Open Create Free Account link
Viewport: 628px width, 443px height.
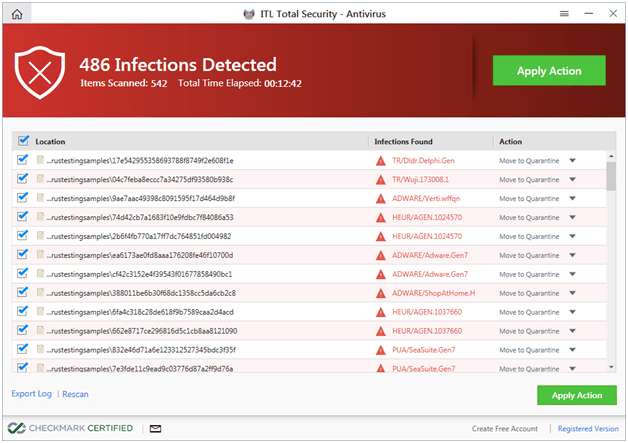click(x=505, y=429)
